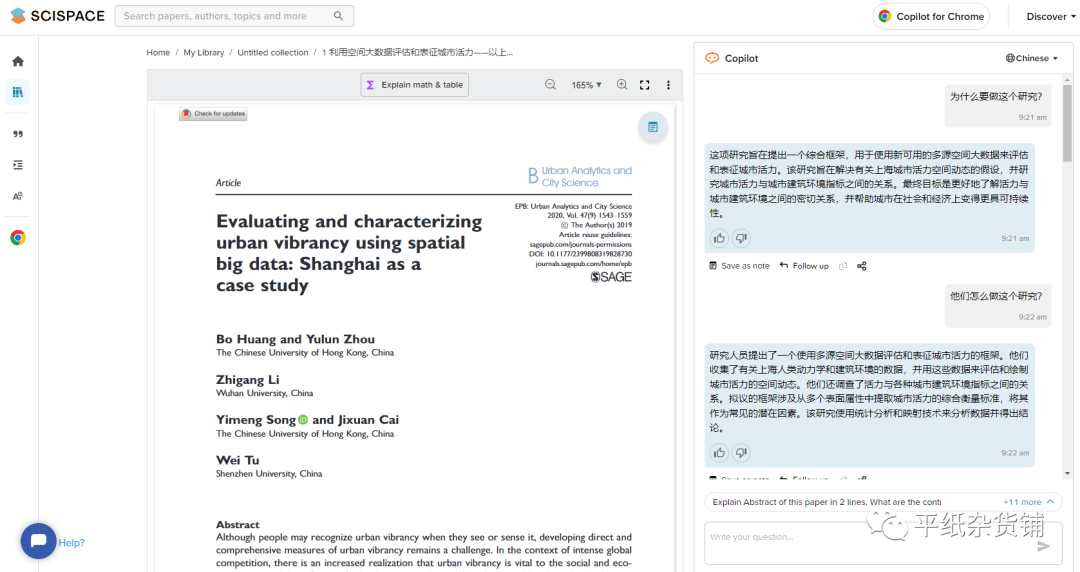Click the Copilot for Chrome button
The image size is (1080, 572).
coord(931,16)
